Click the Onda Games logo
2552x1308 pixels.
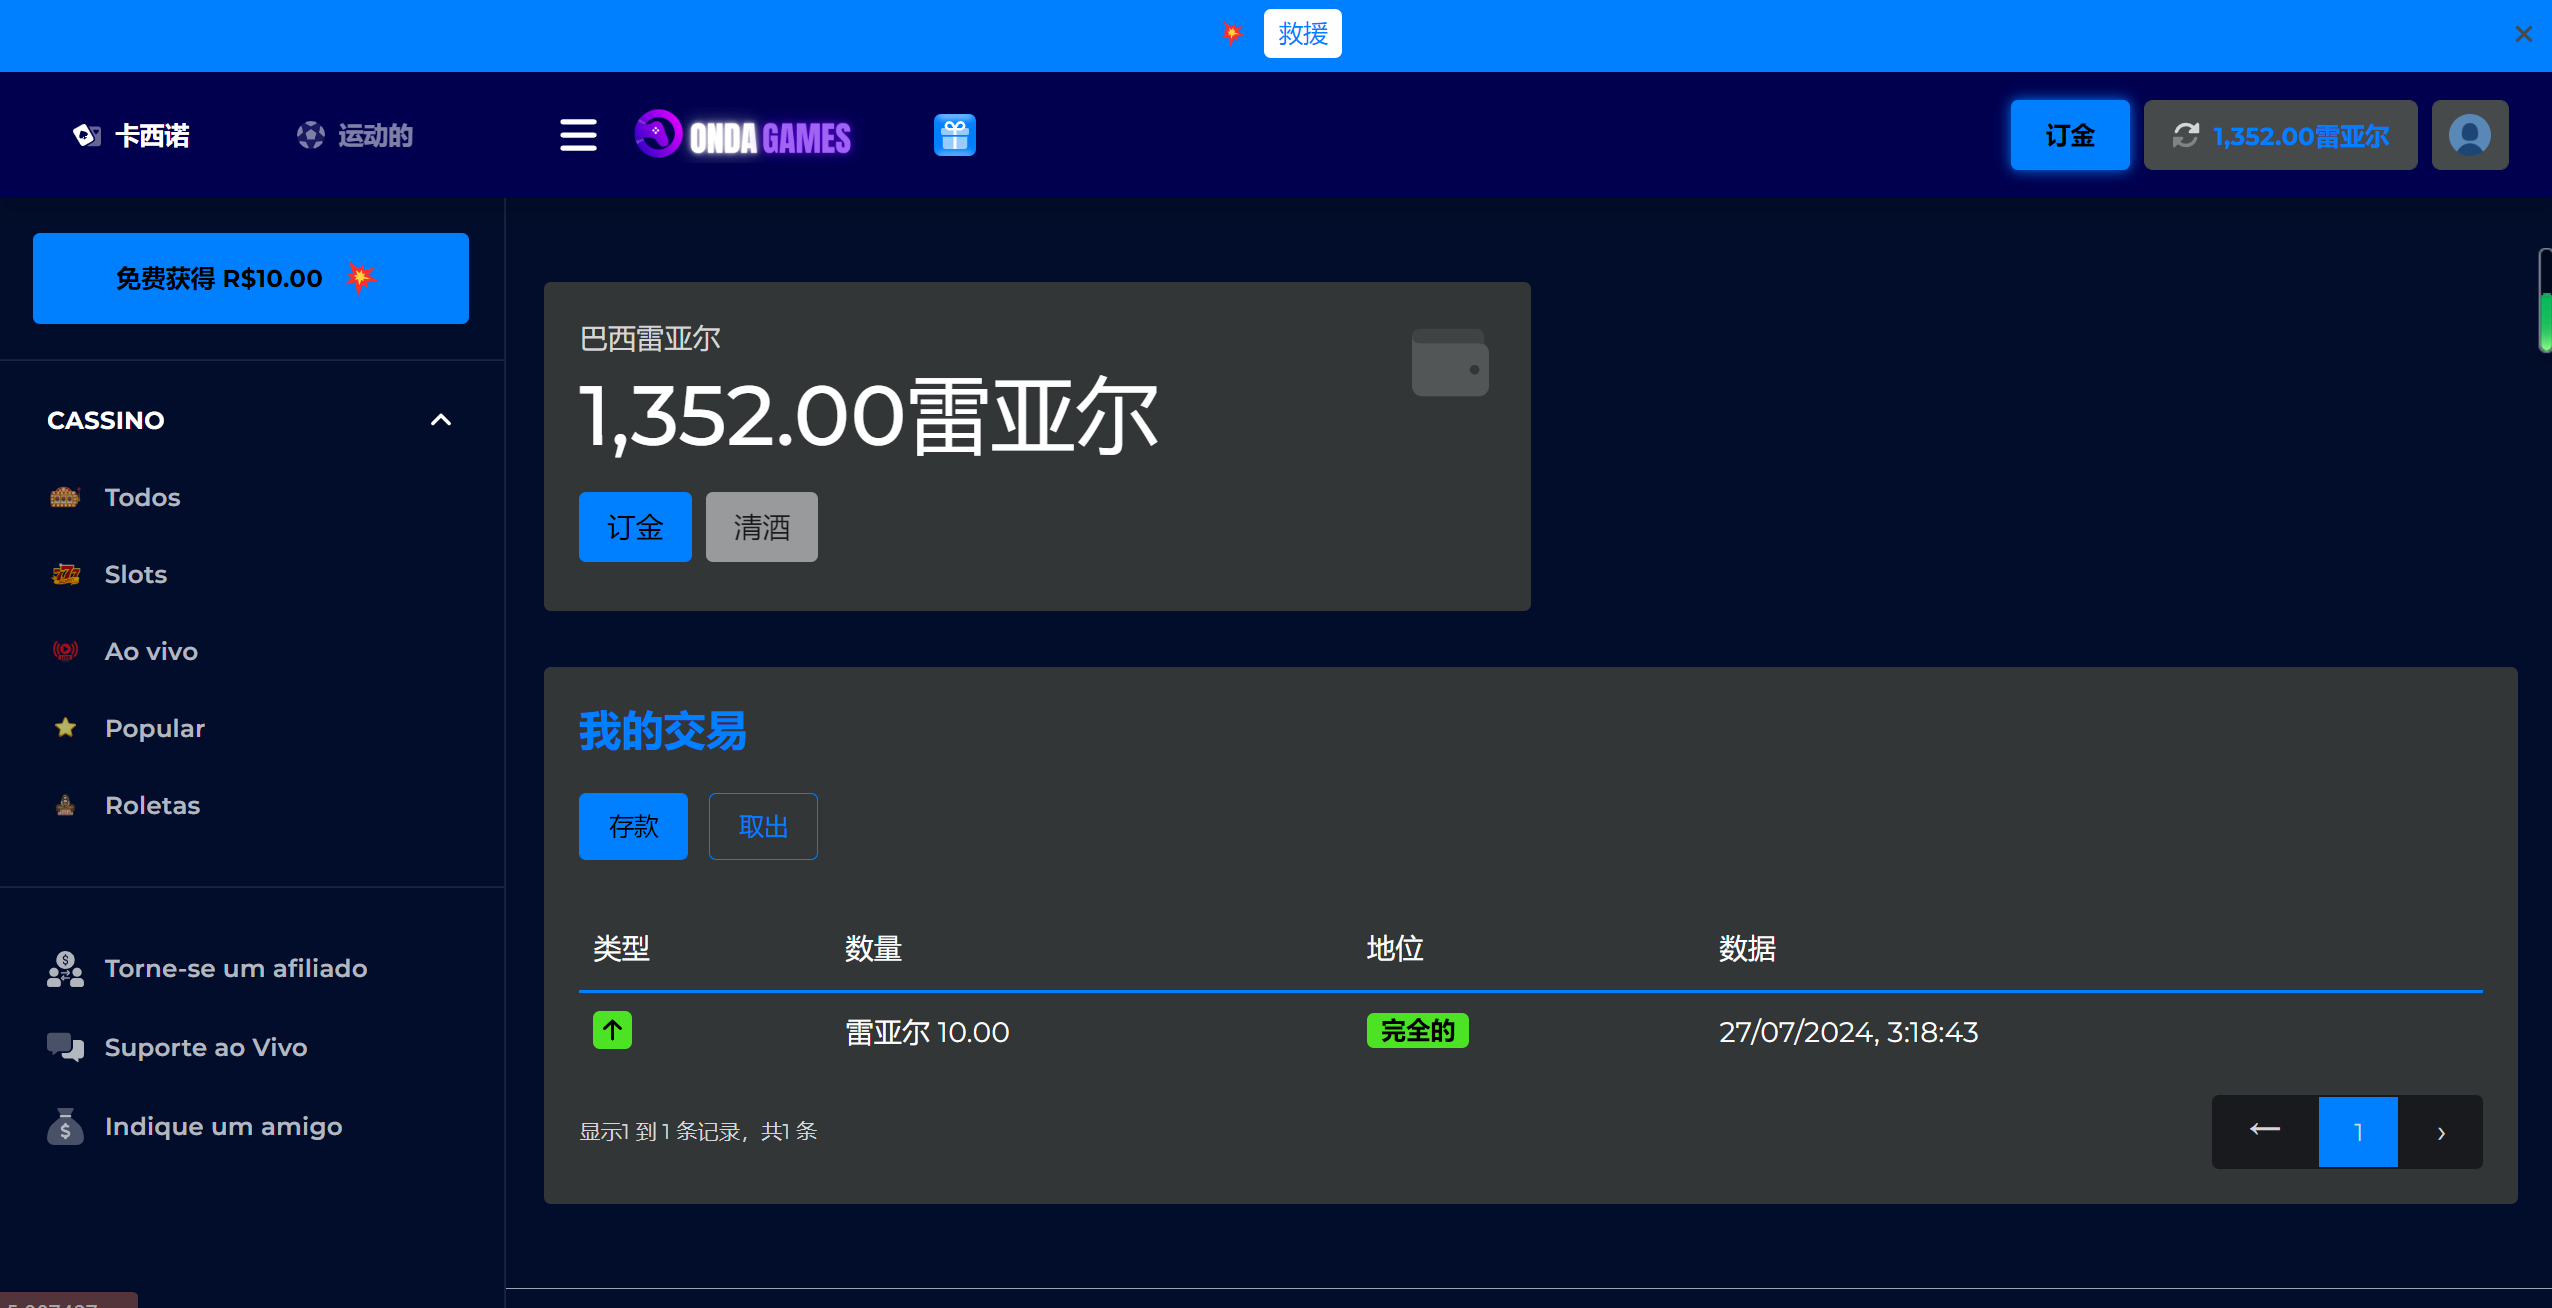click(744, 135)
